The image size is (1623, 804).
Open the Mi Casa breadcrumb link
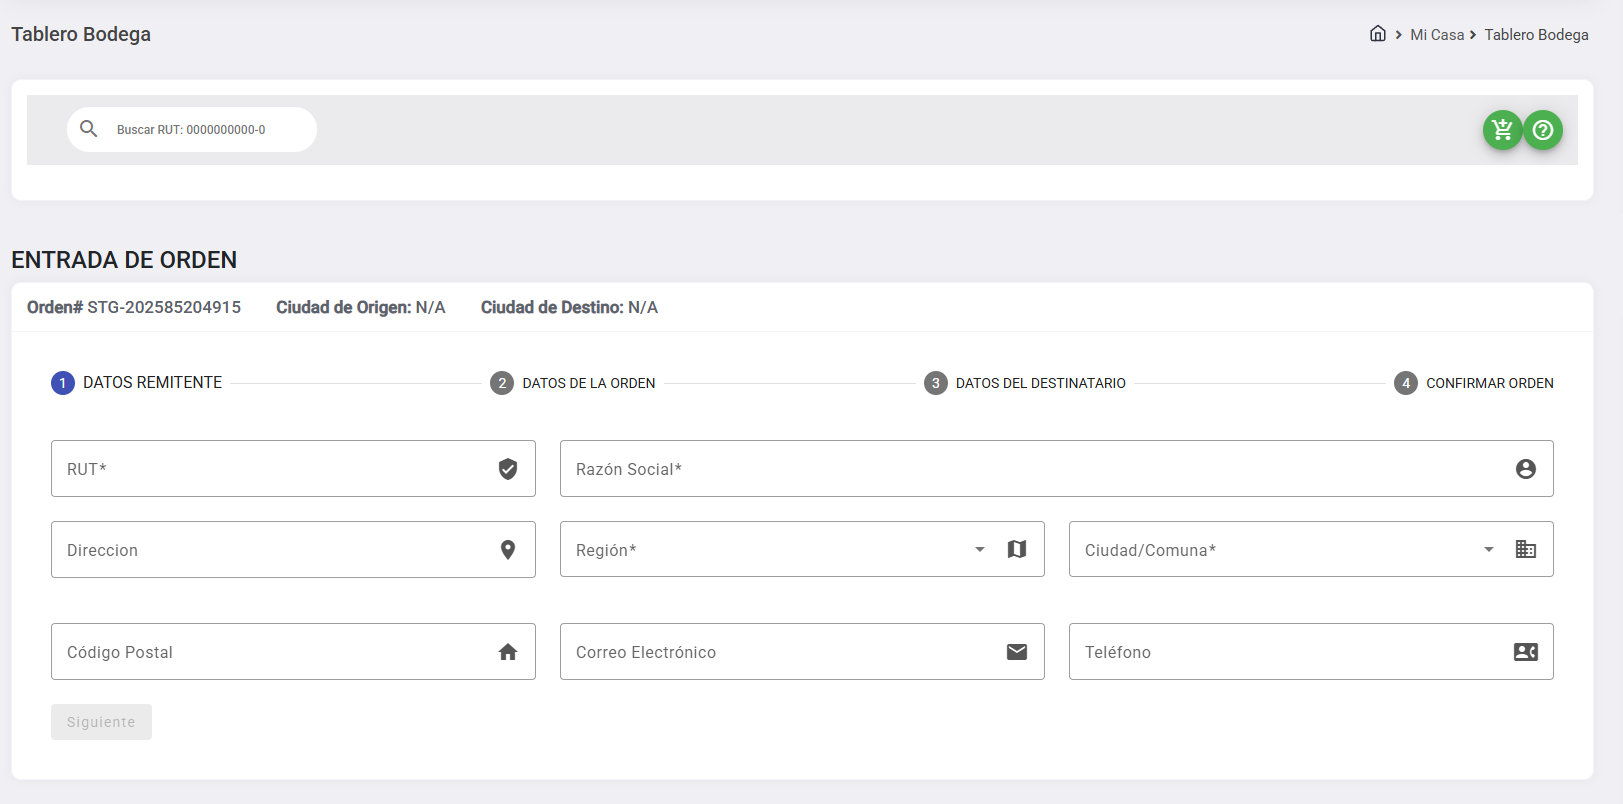coord(1436,35)
